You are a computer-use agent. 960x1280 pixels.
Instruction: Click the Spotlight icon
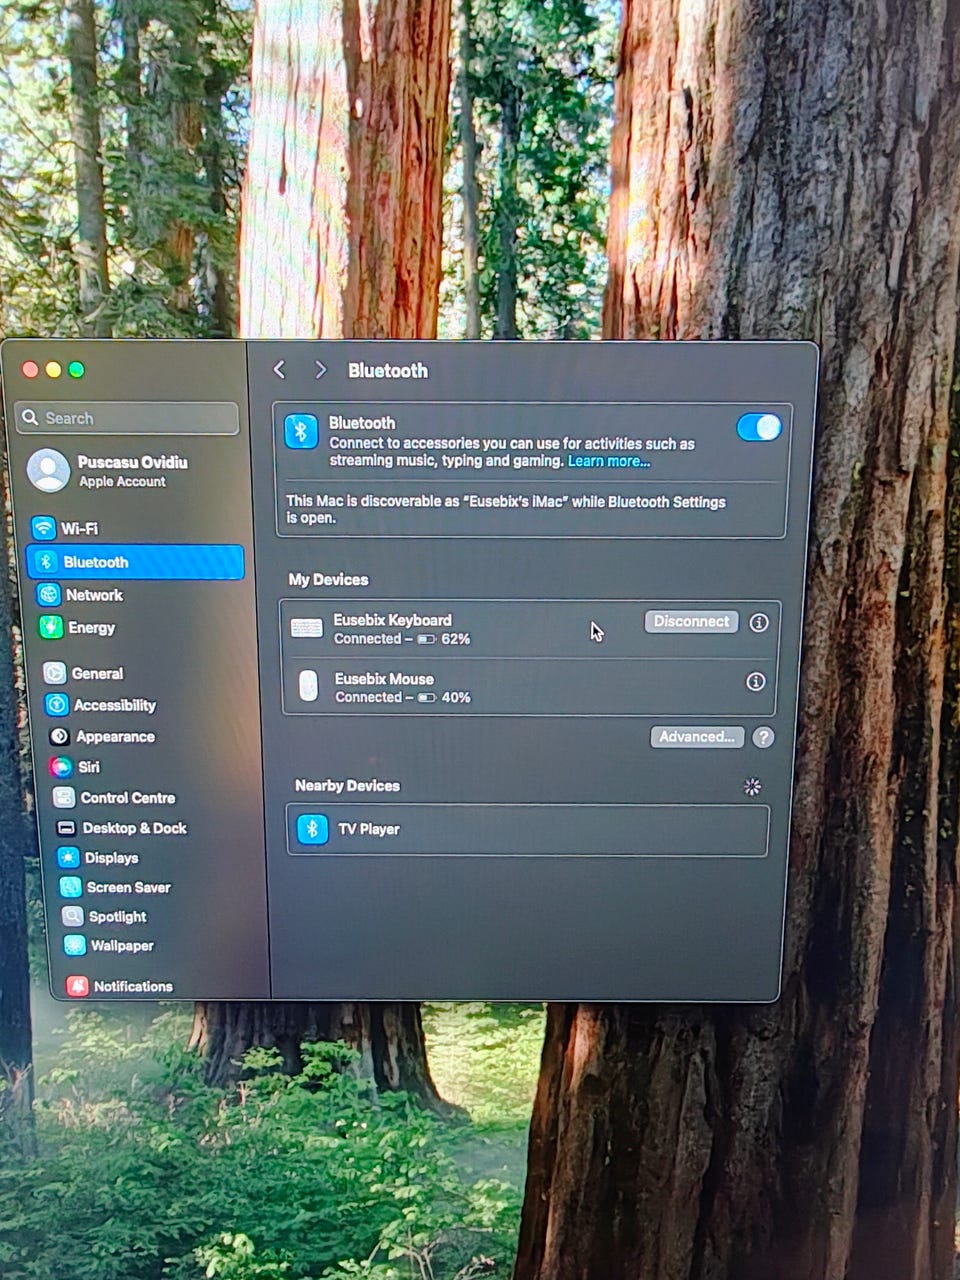pos(72,916)
